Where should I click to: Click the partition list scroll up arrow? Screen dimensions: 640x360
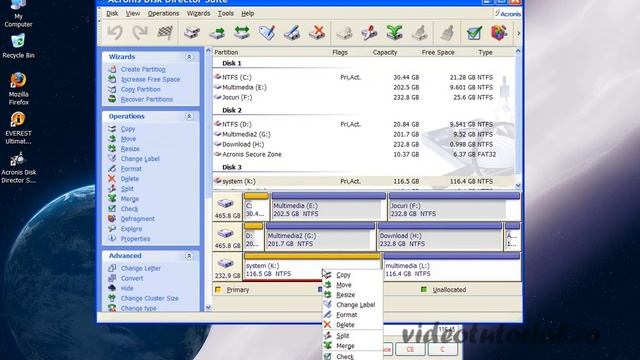(x=518, y=51)
